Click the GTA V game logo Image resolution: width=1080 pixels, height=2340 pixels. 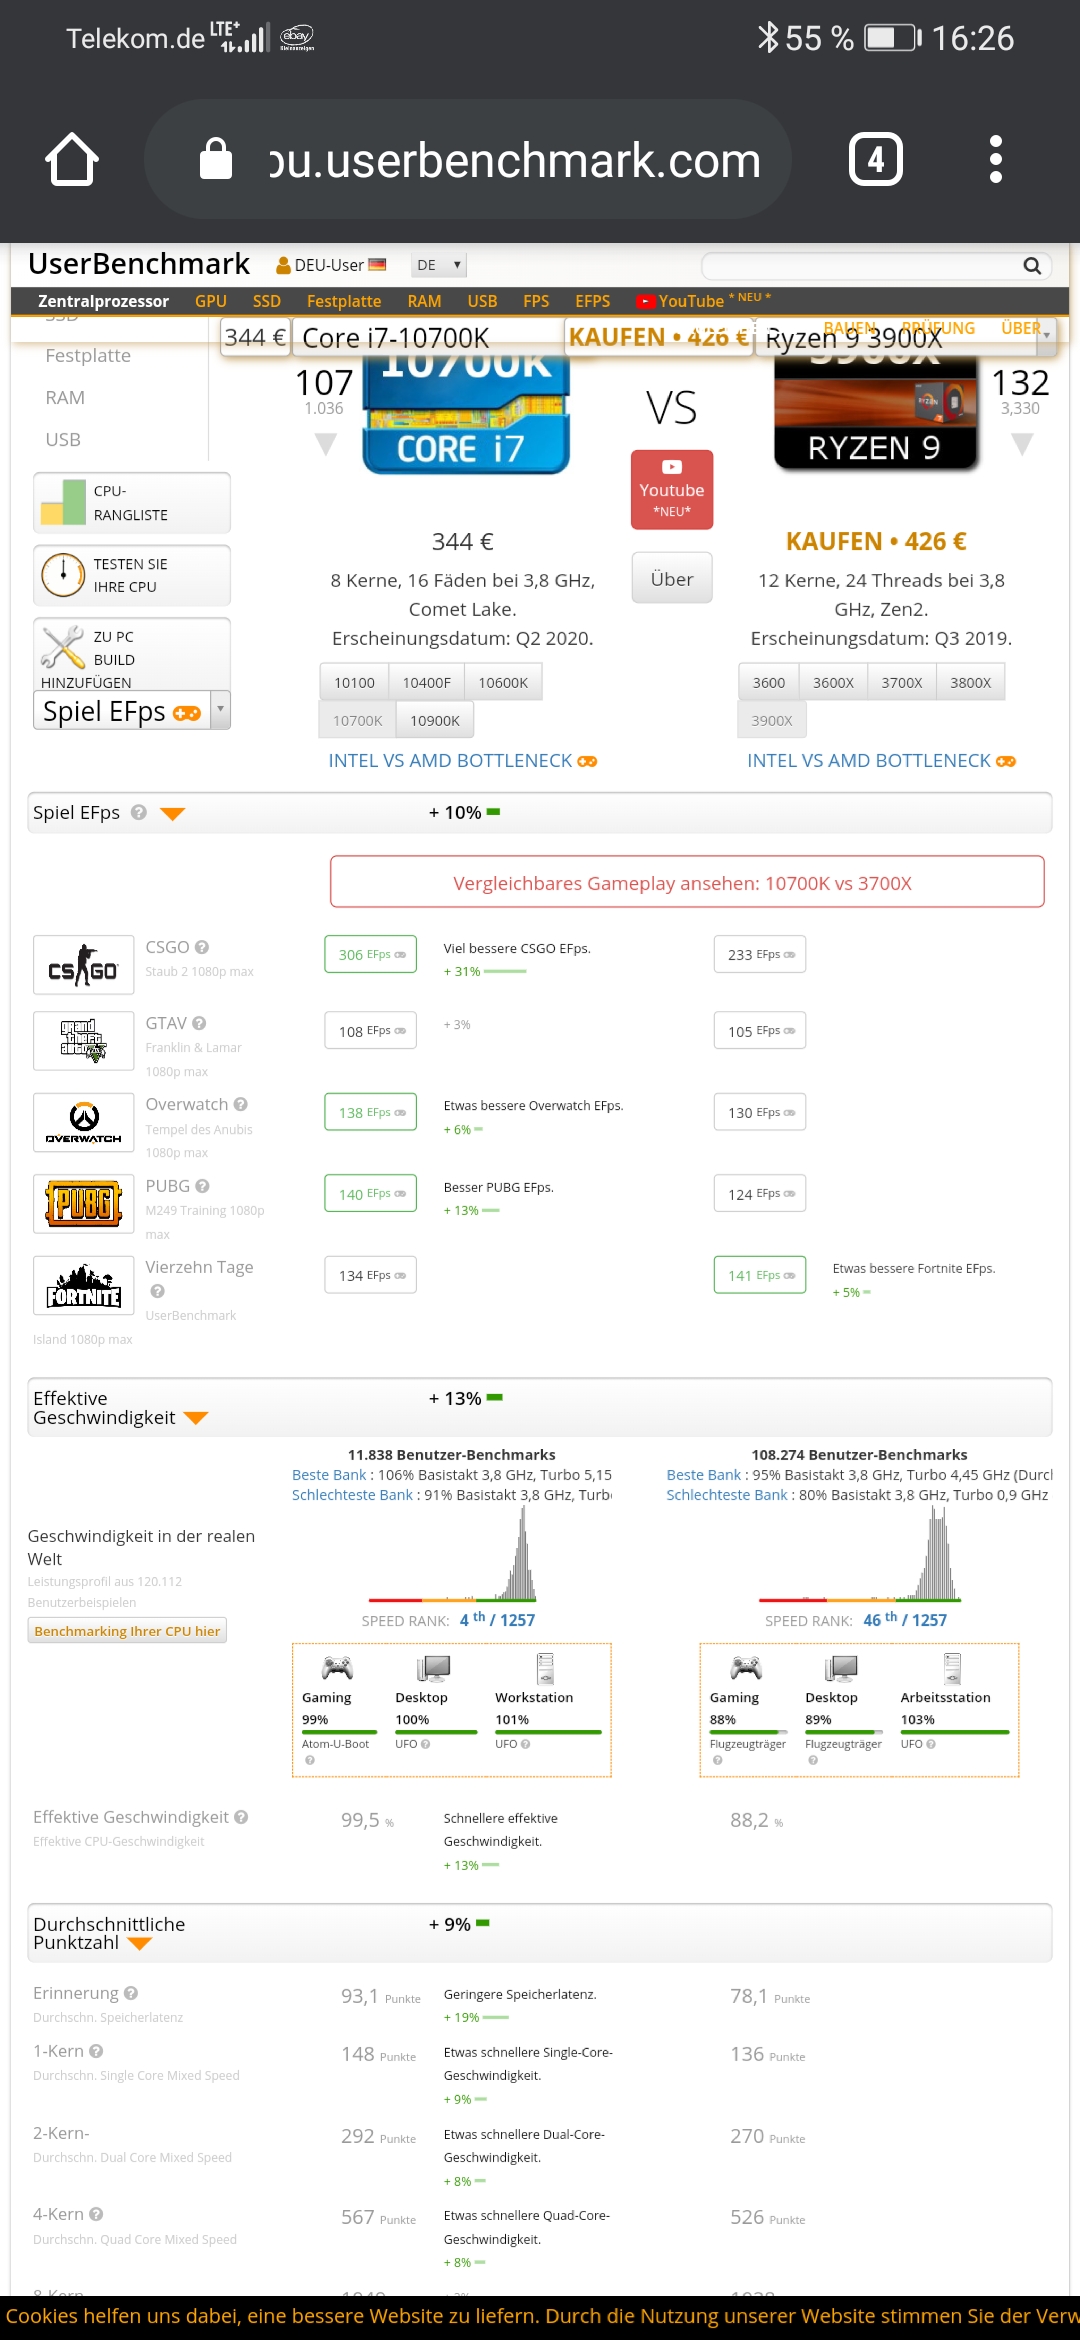click(x=84, y=1041)
